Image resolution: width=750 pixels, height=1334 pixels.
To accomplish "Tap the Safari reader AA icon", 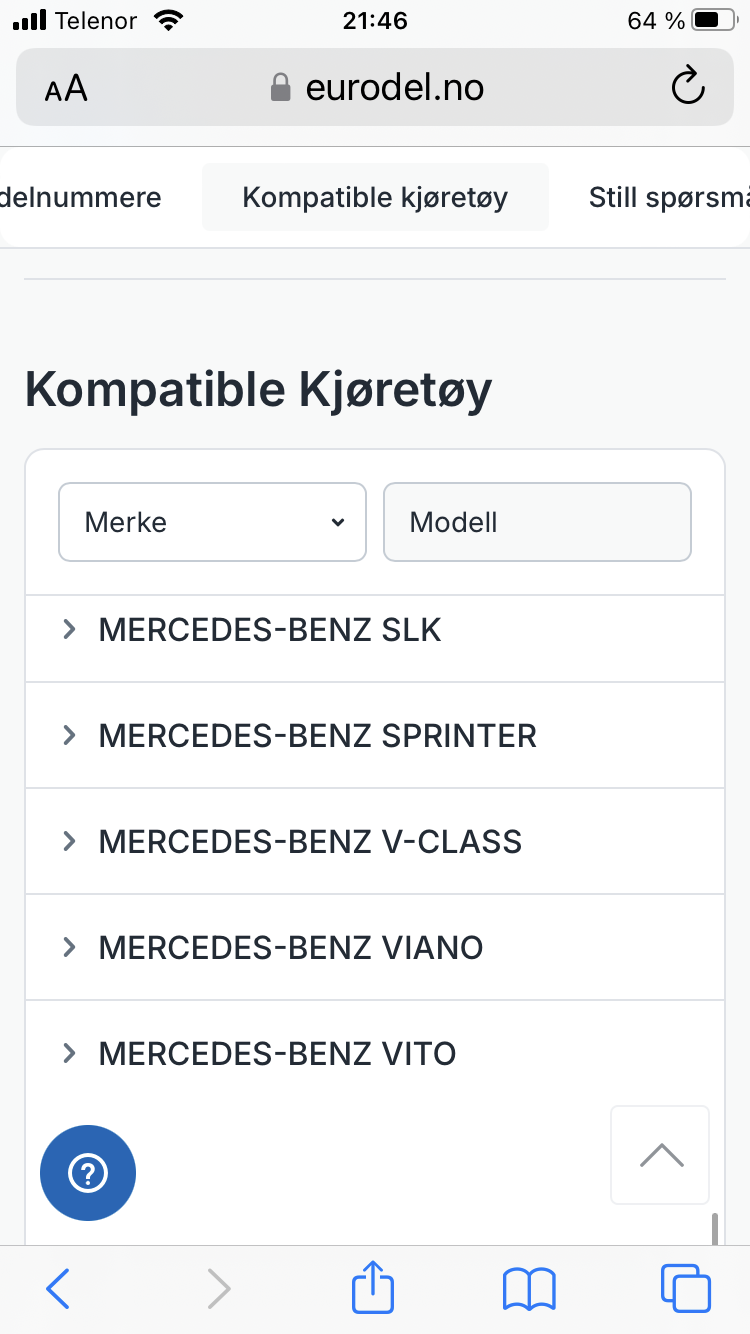I will click(66, 89).
